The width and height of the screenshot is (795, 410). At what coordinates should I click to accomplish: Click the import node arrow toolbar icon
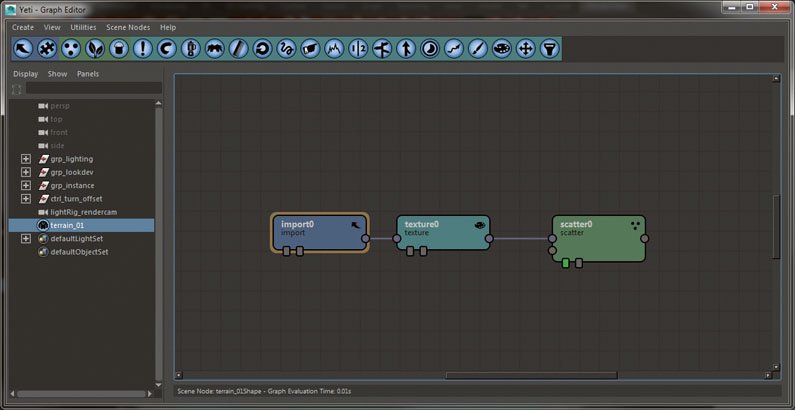pos(23,49)
